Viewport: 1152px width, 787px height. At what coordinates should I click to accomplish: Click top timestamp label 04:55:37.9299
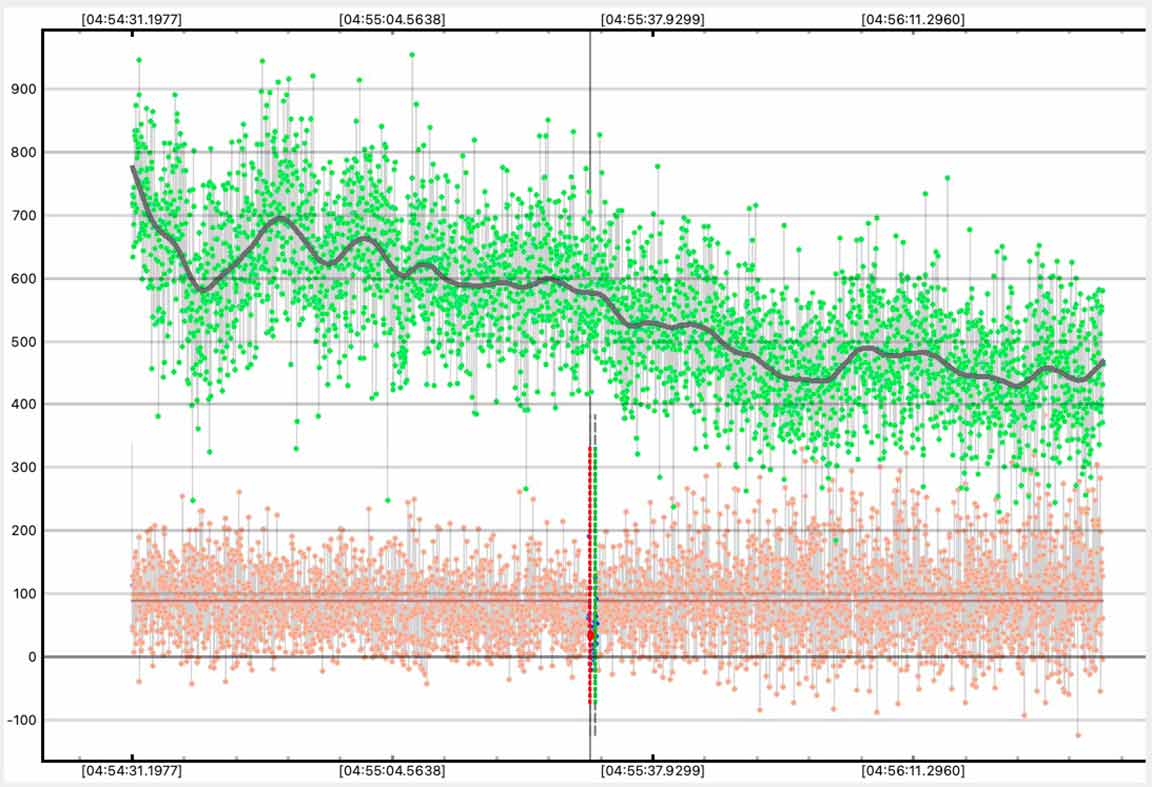[x=652, y=18]
